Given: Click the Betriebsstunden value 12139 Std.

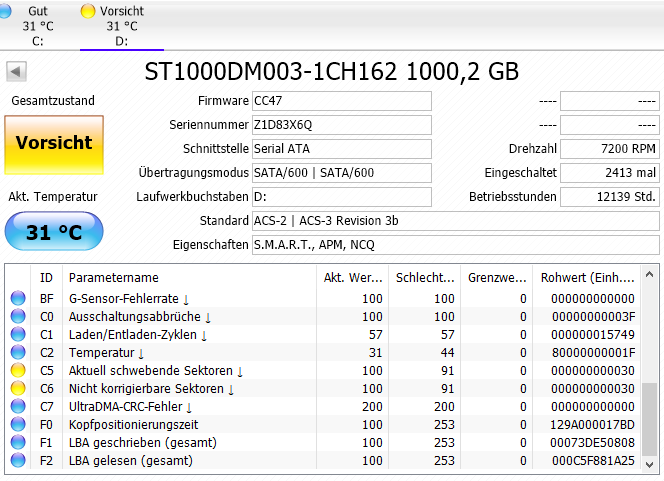Looking at the screenshot, I should (x=610, y=197).
